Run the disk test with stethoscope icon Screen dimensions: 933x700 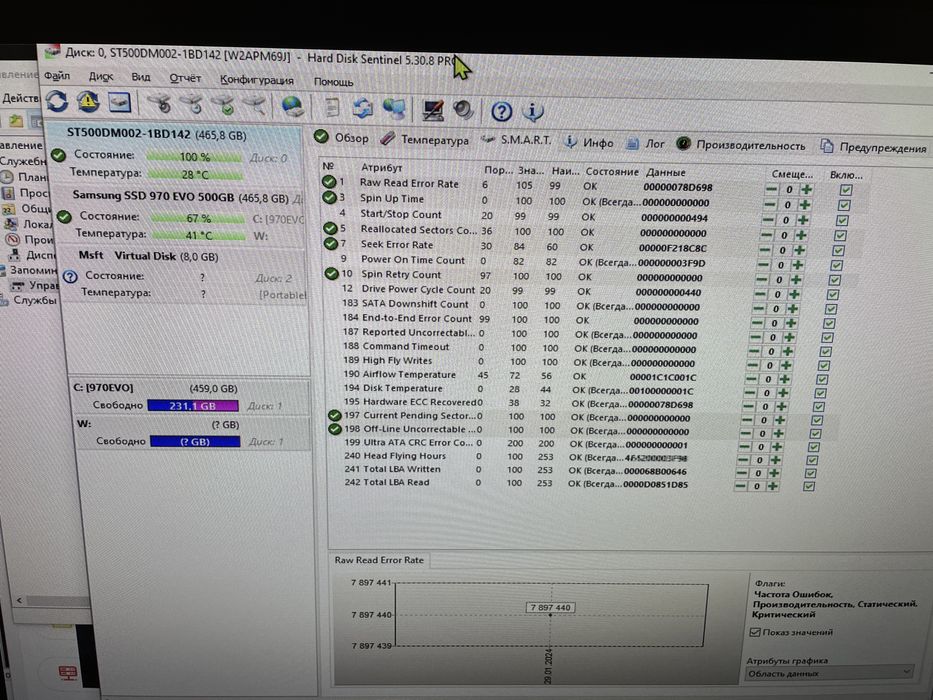pyautogui.click(x=159, y=104)
